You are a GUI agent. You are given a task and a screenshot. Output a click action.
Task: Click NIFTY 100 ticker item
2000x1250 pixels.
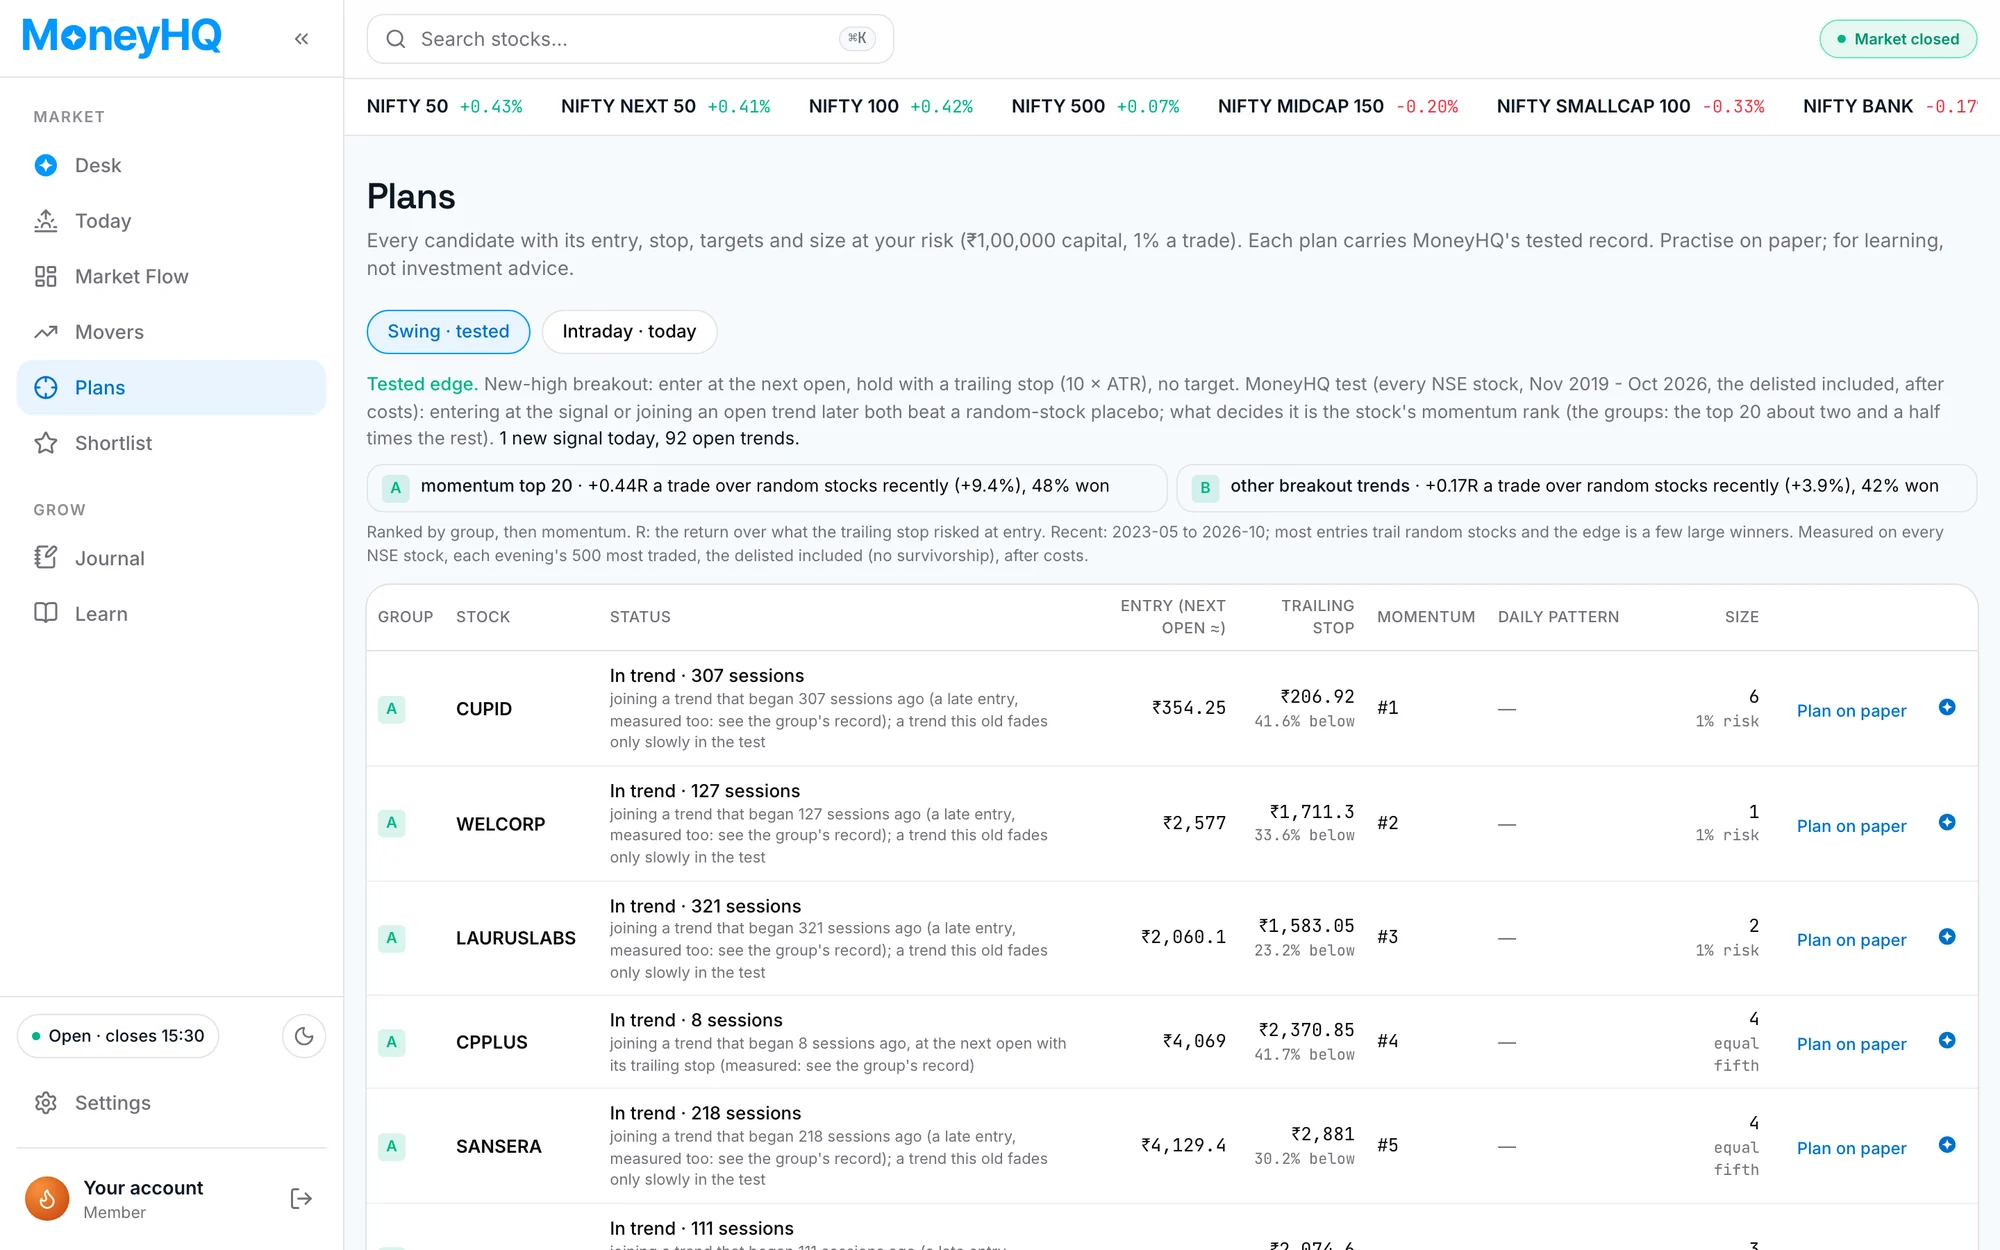click(891, 106)
